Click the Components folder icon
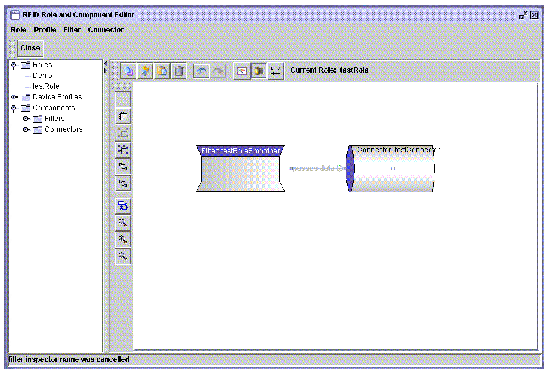549x374 pixels. [26, 108]
